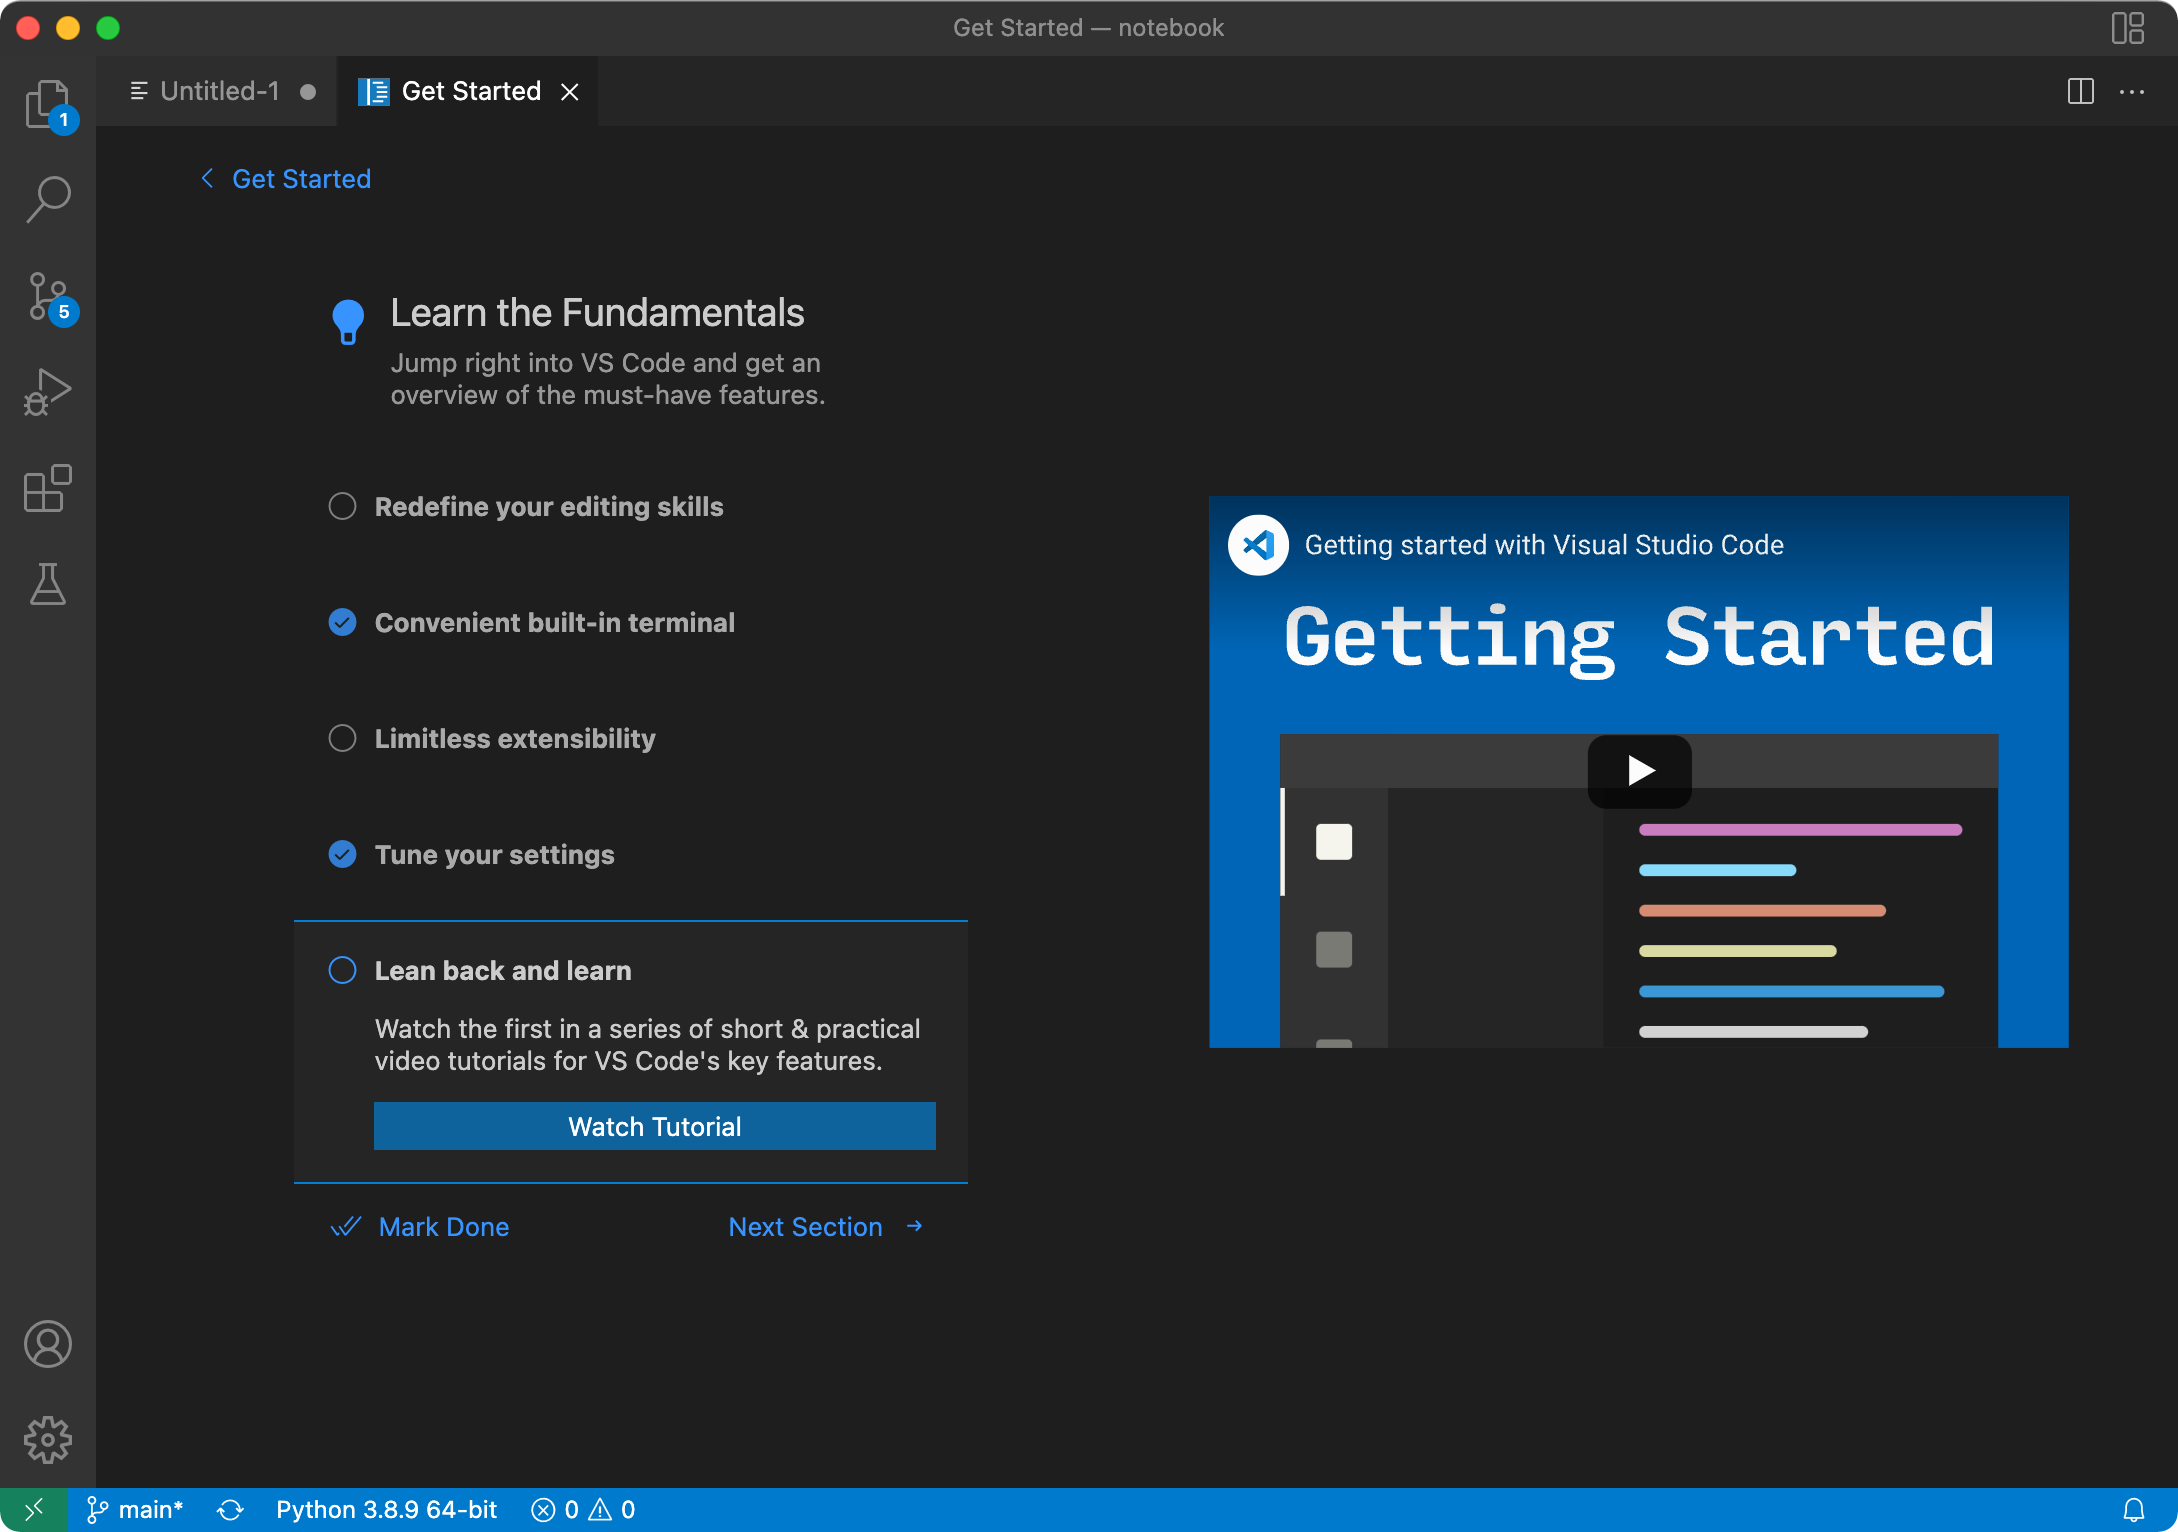Go to Next Section
This screenshot has height=1532, width=2178.
(x=826, y=1227)
